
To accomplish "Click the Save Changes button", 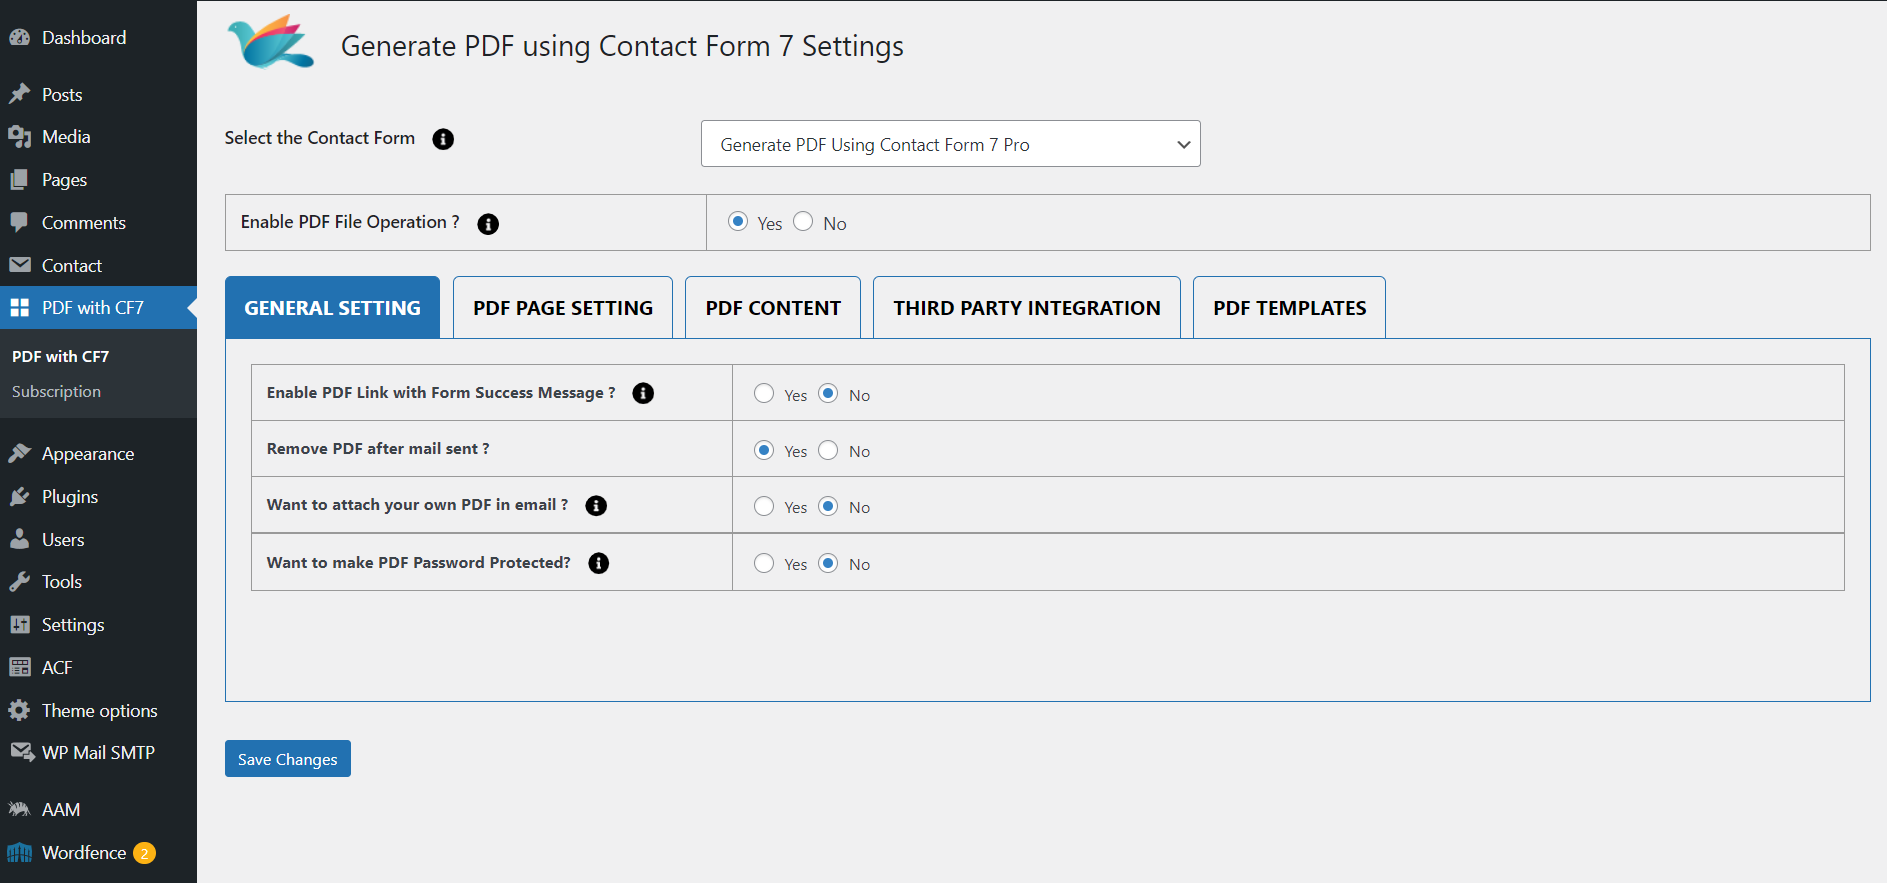I will tap(287, 759).
